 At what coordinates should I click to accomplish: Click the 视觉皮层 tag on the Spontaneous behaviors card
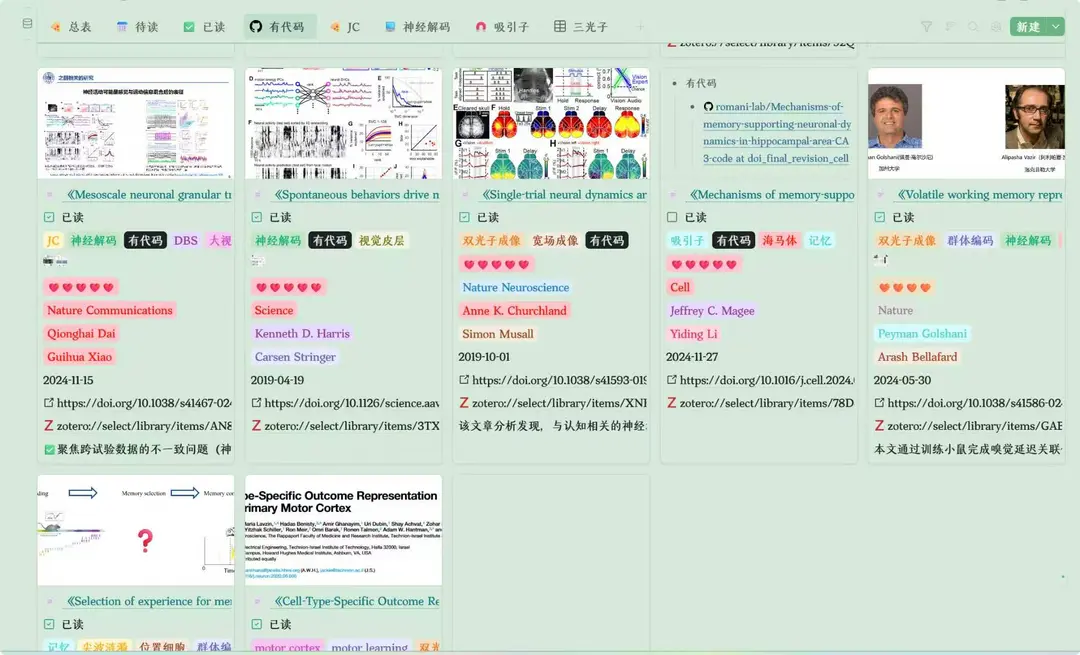point(382,240)
